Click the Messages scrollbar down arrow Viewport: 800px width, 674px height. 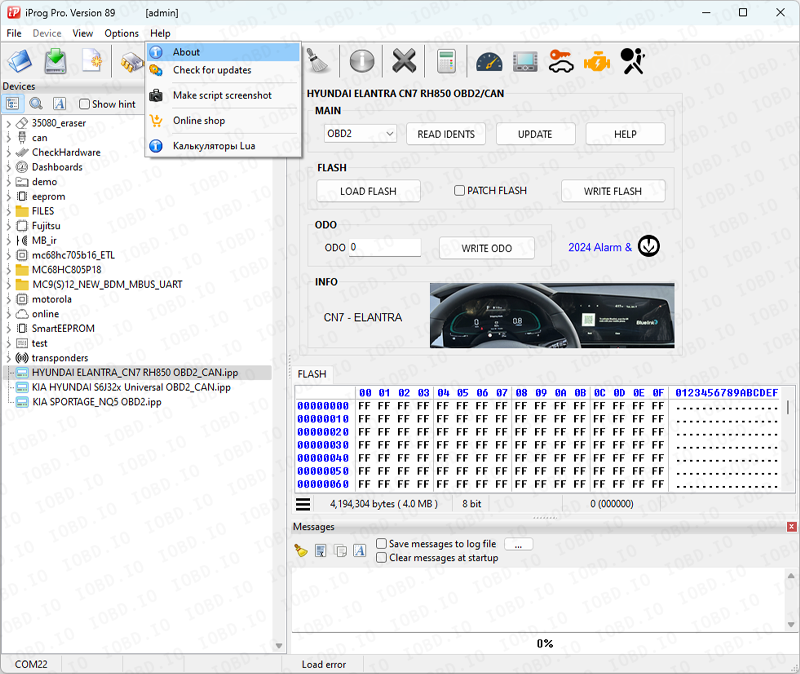(791, 624)
